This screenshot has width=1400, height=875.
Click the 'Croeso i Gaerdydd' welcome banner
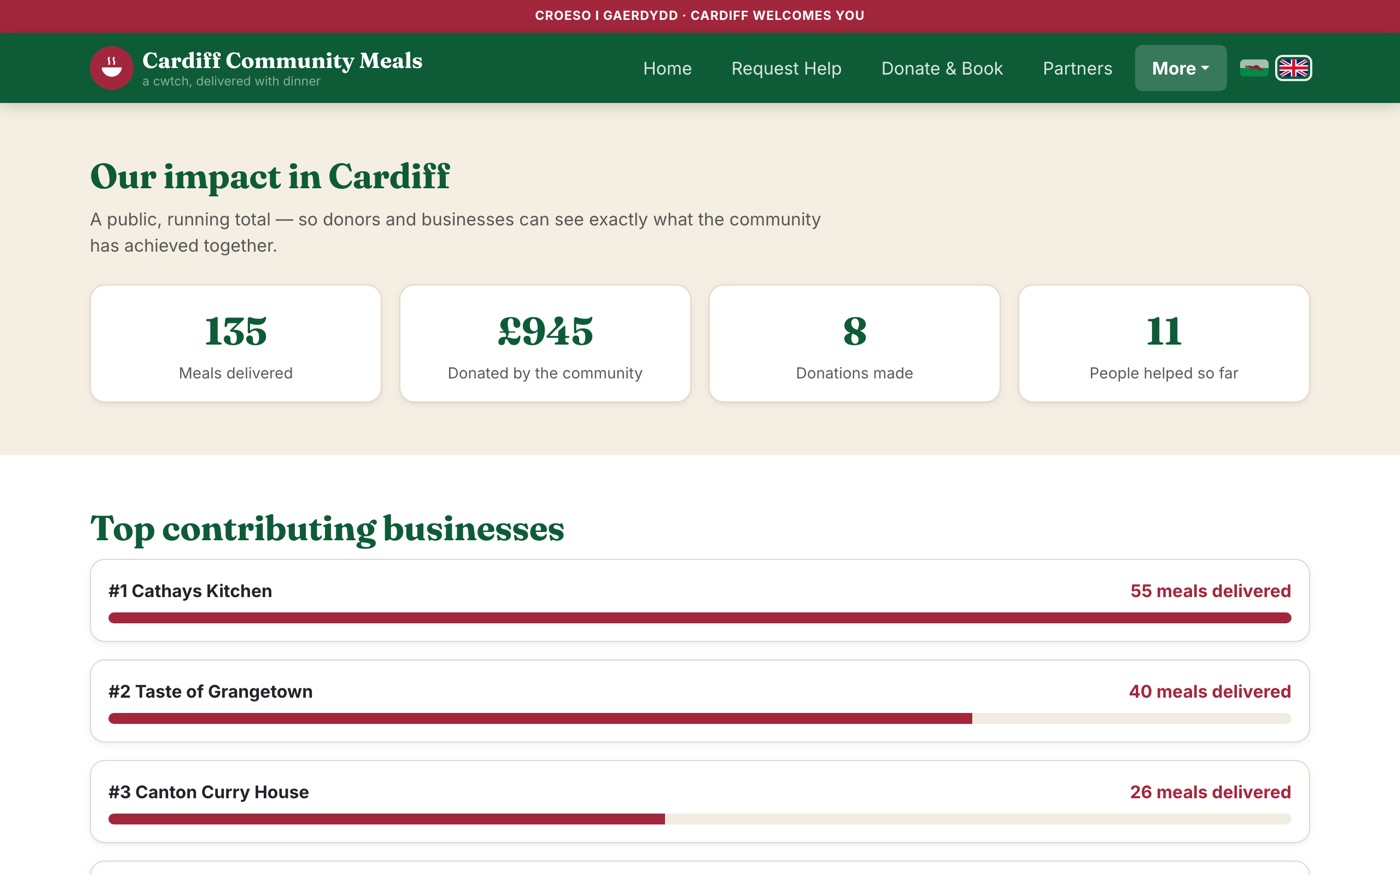[700, 16]
